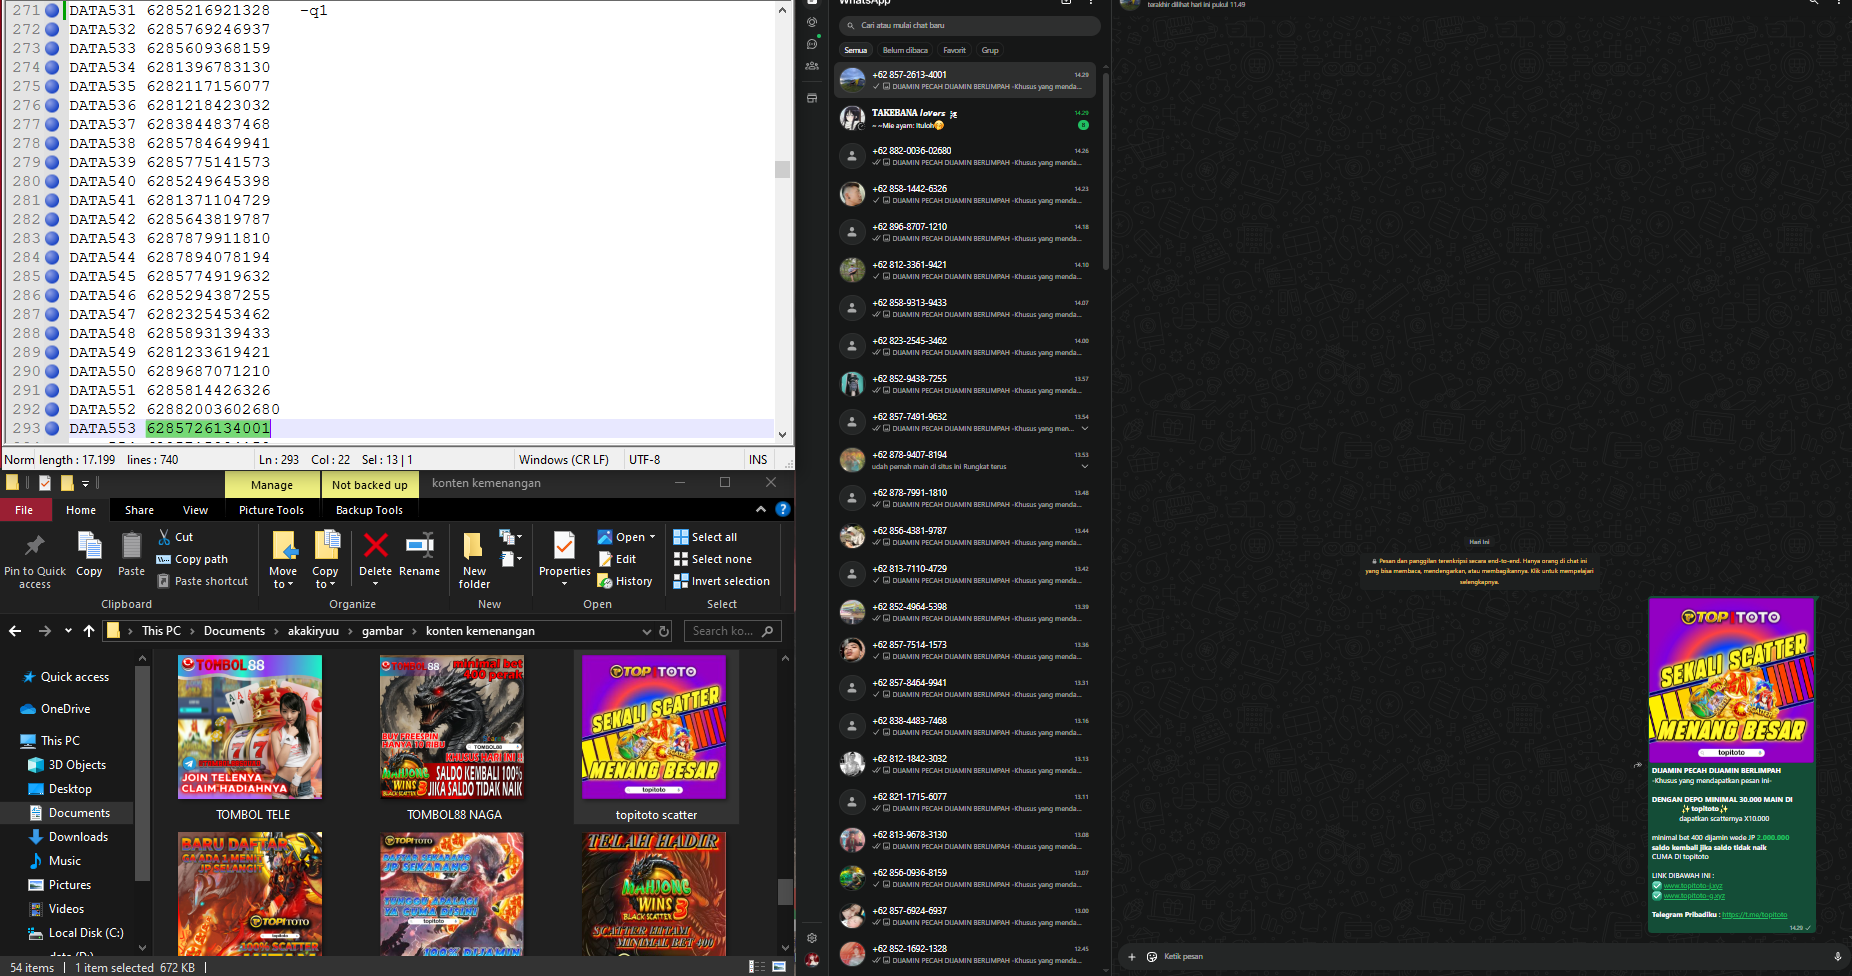Click the Ketik pesan message input
Image resolution: width=1852 pixels, height=976 pixels.
click(1490, 957)
